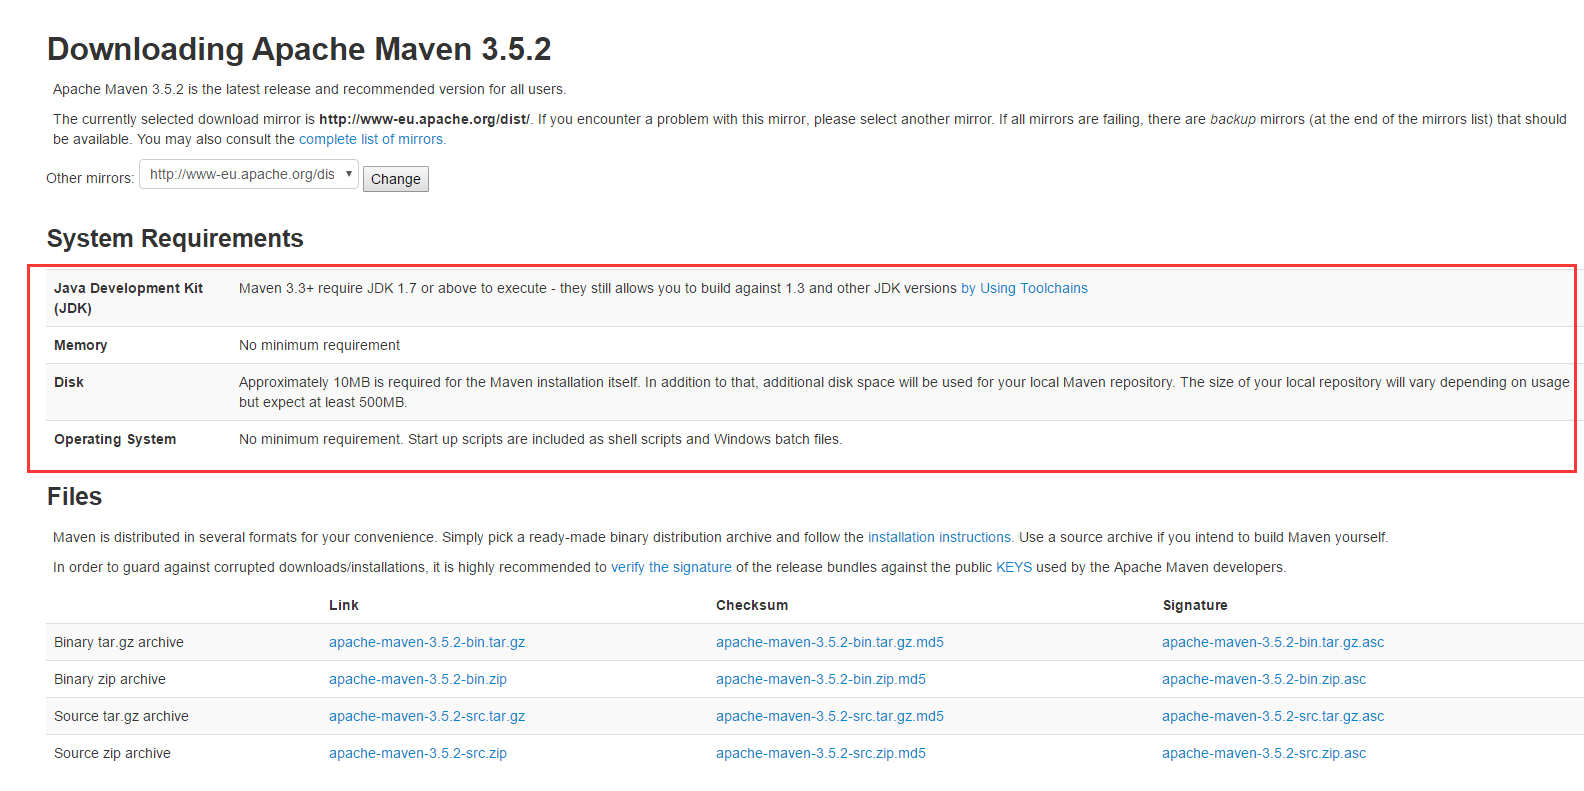Open apache-maven-3.5.2-bin.zip.md5 checksum
Image resolution: width=1584 pixels, height=791 pixels.
(821, 679)
